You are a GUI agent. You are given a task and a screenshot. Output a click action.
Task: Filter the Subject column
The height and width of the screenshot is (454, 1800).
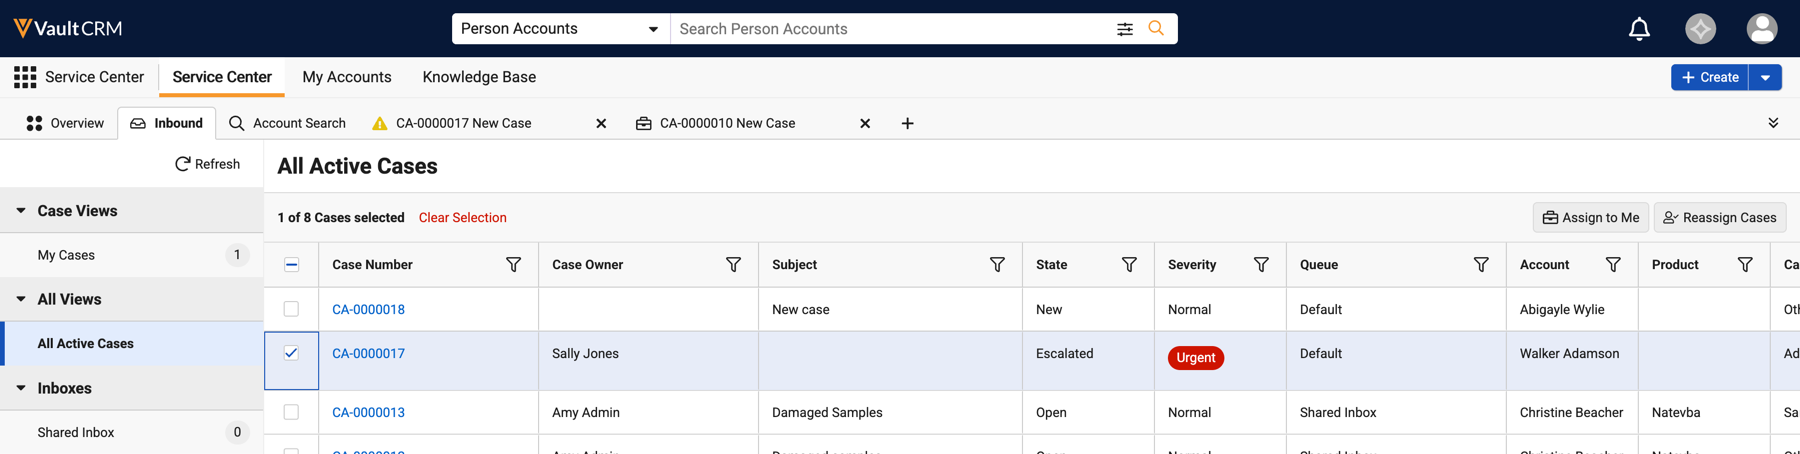coord(997,265)
